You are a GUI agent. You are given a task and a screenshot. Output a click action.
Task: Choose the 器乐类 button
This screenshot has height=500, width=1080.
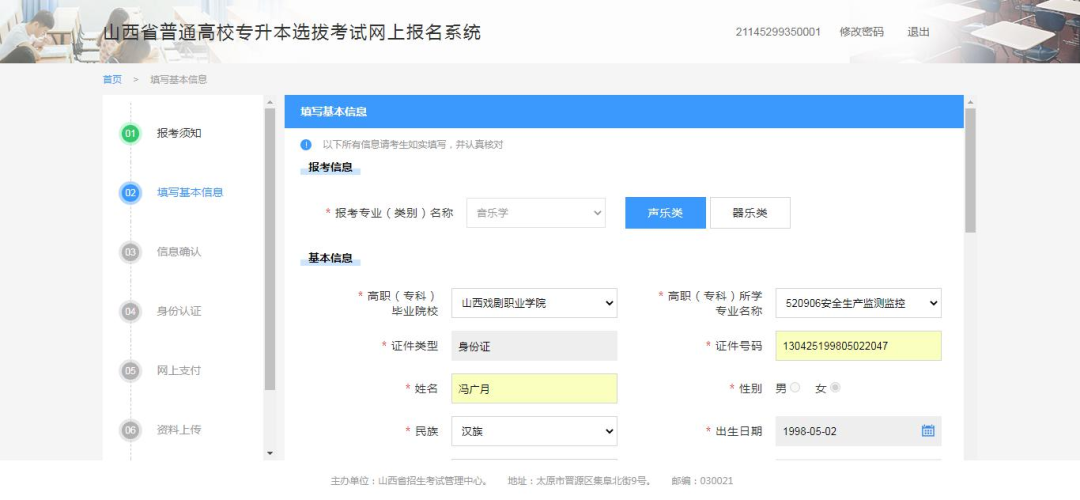pos(750,213)
